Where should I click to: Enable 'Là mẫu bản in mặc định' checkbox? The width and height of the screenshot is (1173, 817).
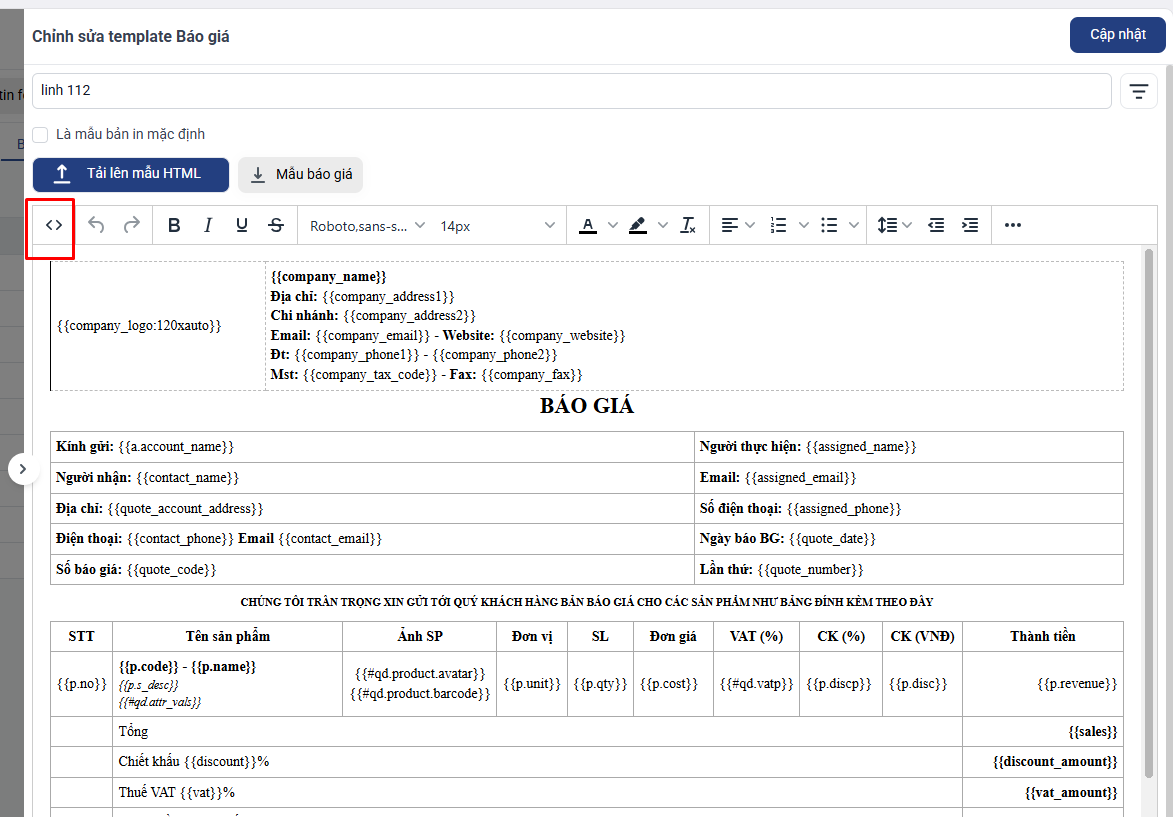(x=40, y=134)
